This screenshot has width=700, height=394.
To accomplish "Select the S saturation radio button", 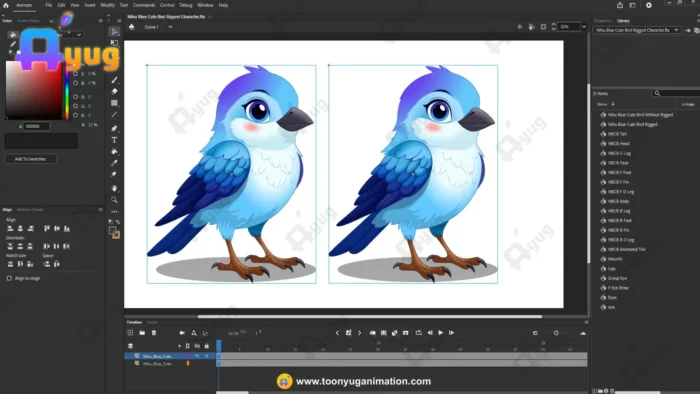I will pyautogui.click(x=75, y=74).
